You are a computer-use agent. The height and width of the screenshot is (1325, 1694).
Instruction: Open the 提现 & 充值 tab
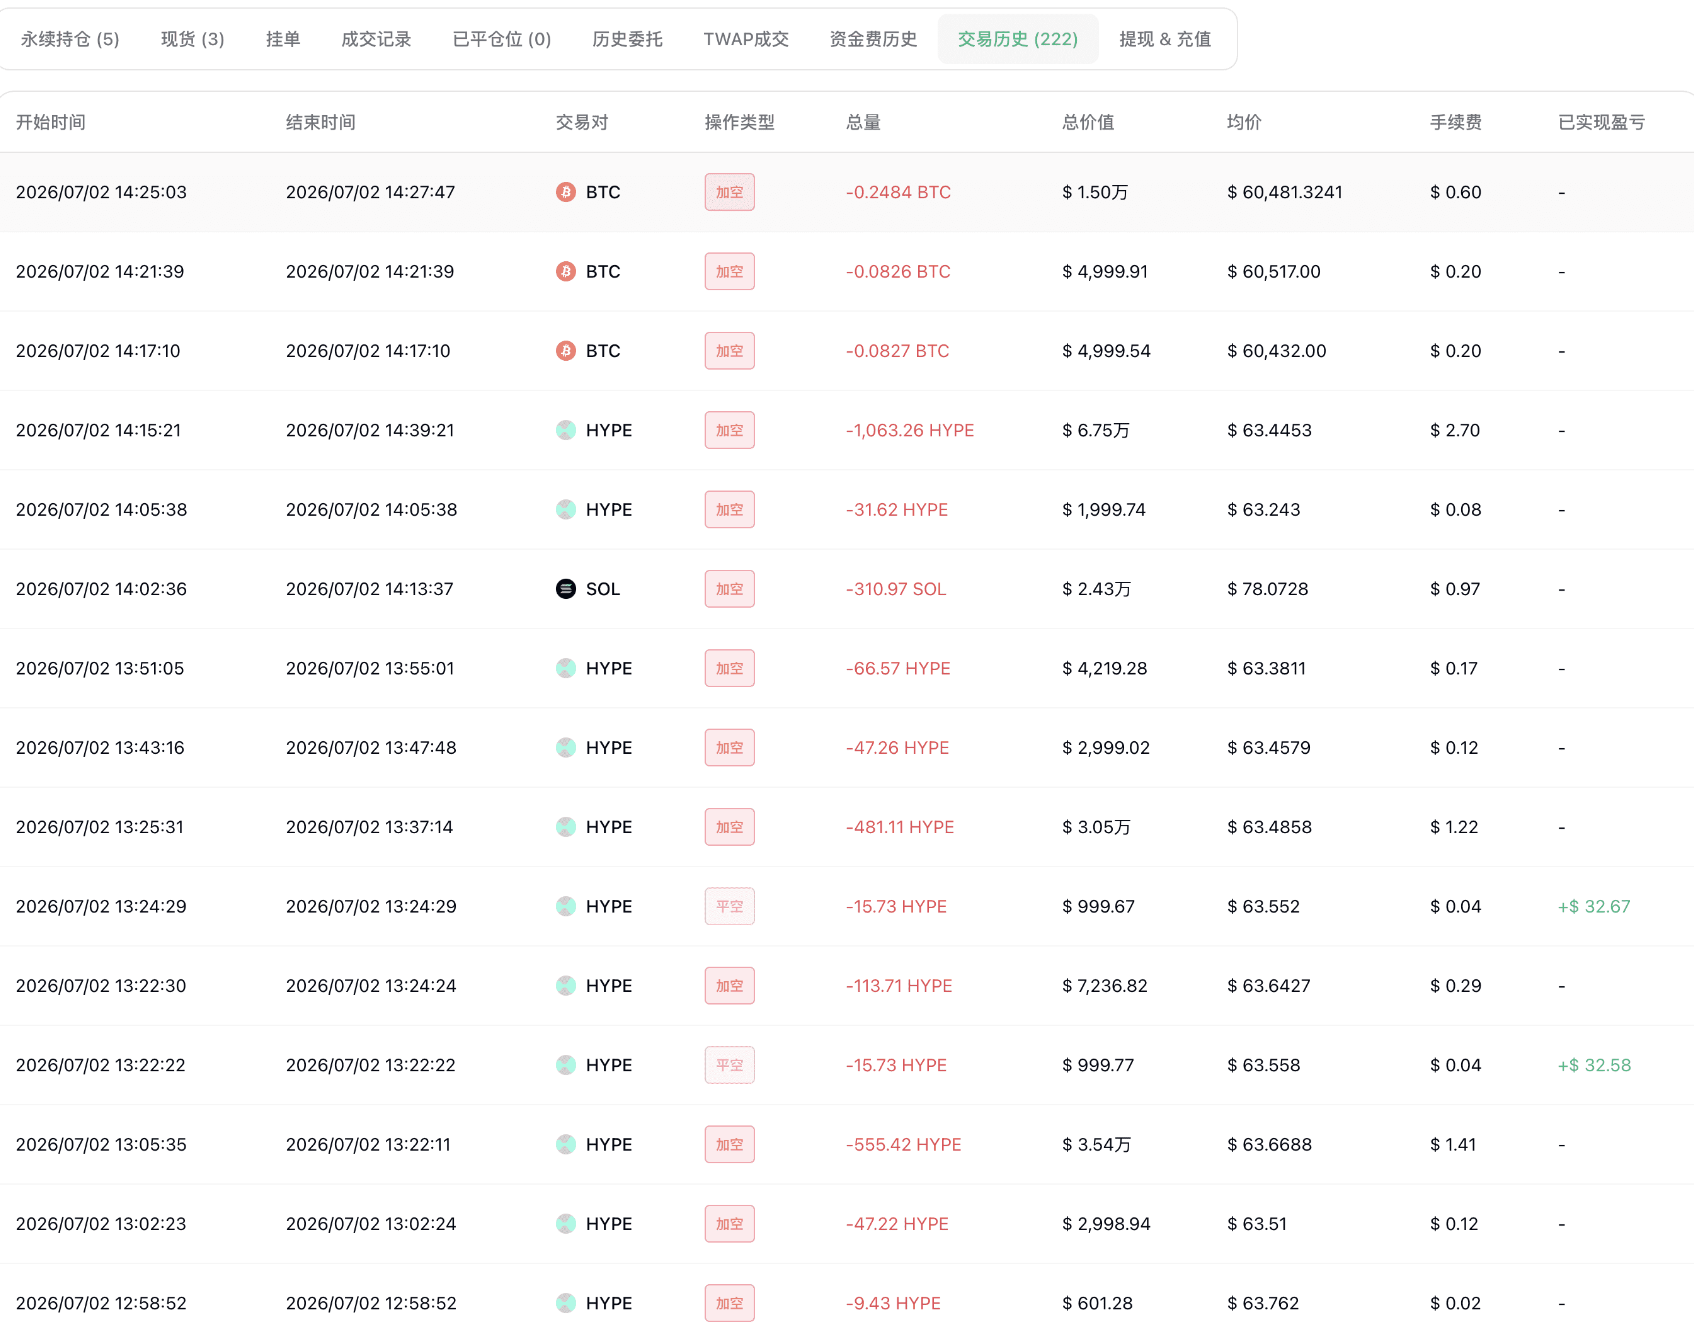[x=1165, y=39]
